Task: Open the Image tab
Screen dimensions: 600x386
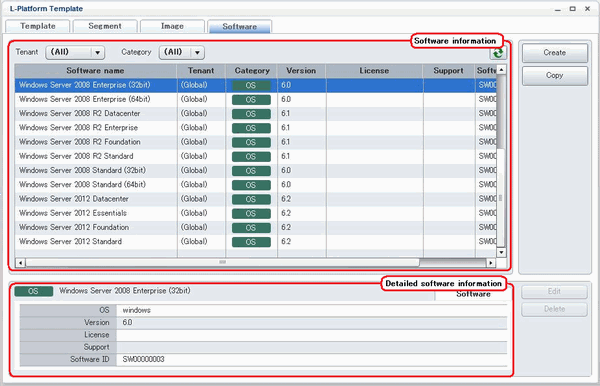Action: coord(172,26)
